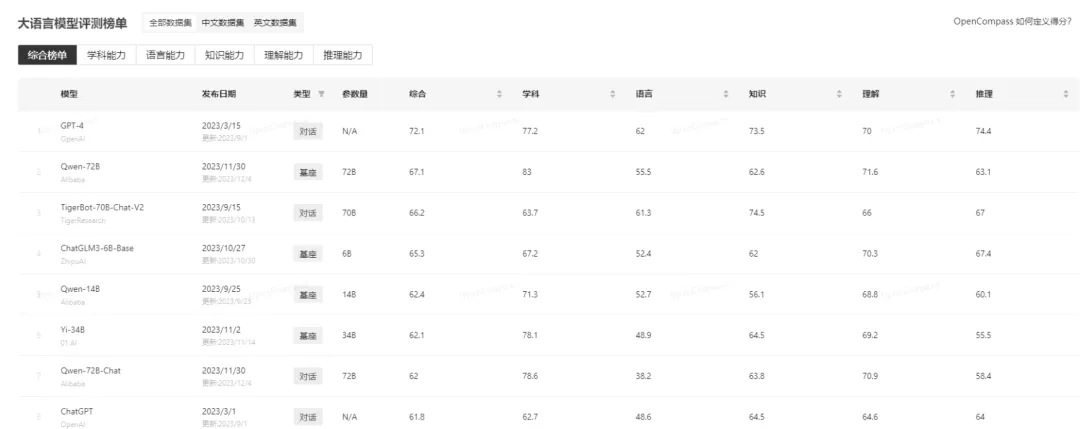
Task: Click GPT-4's release date 2023/3/15
Action: click(219, 126)
